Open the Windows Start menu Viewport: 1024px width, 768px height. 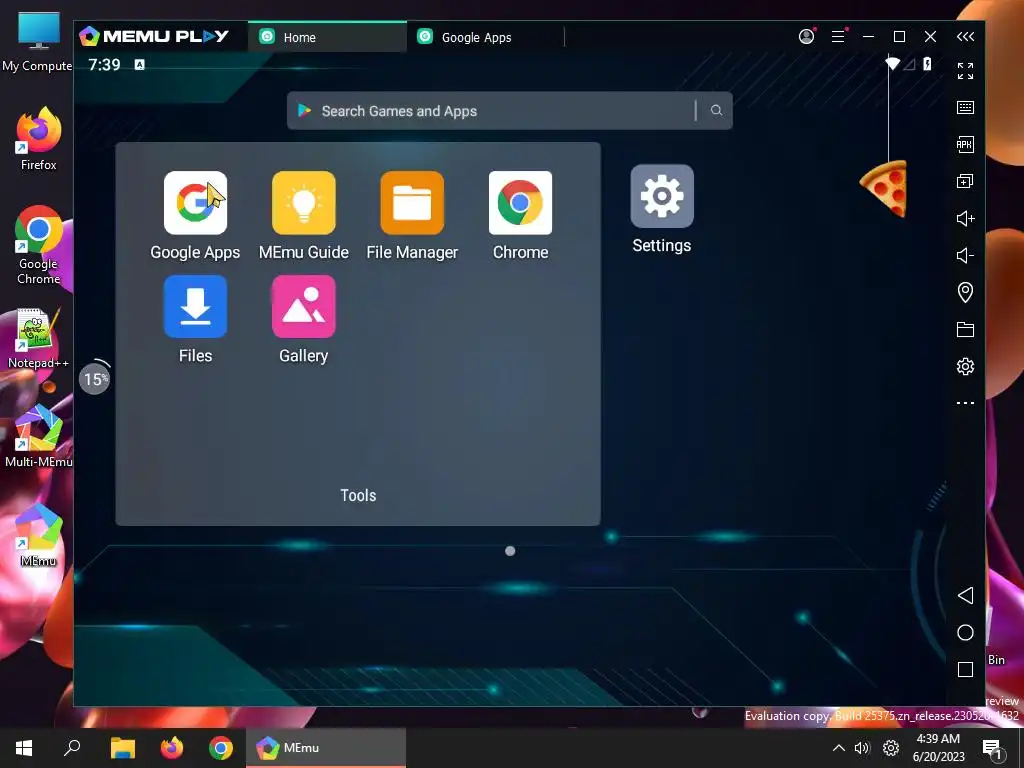[24, 748]
